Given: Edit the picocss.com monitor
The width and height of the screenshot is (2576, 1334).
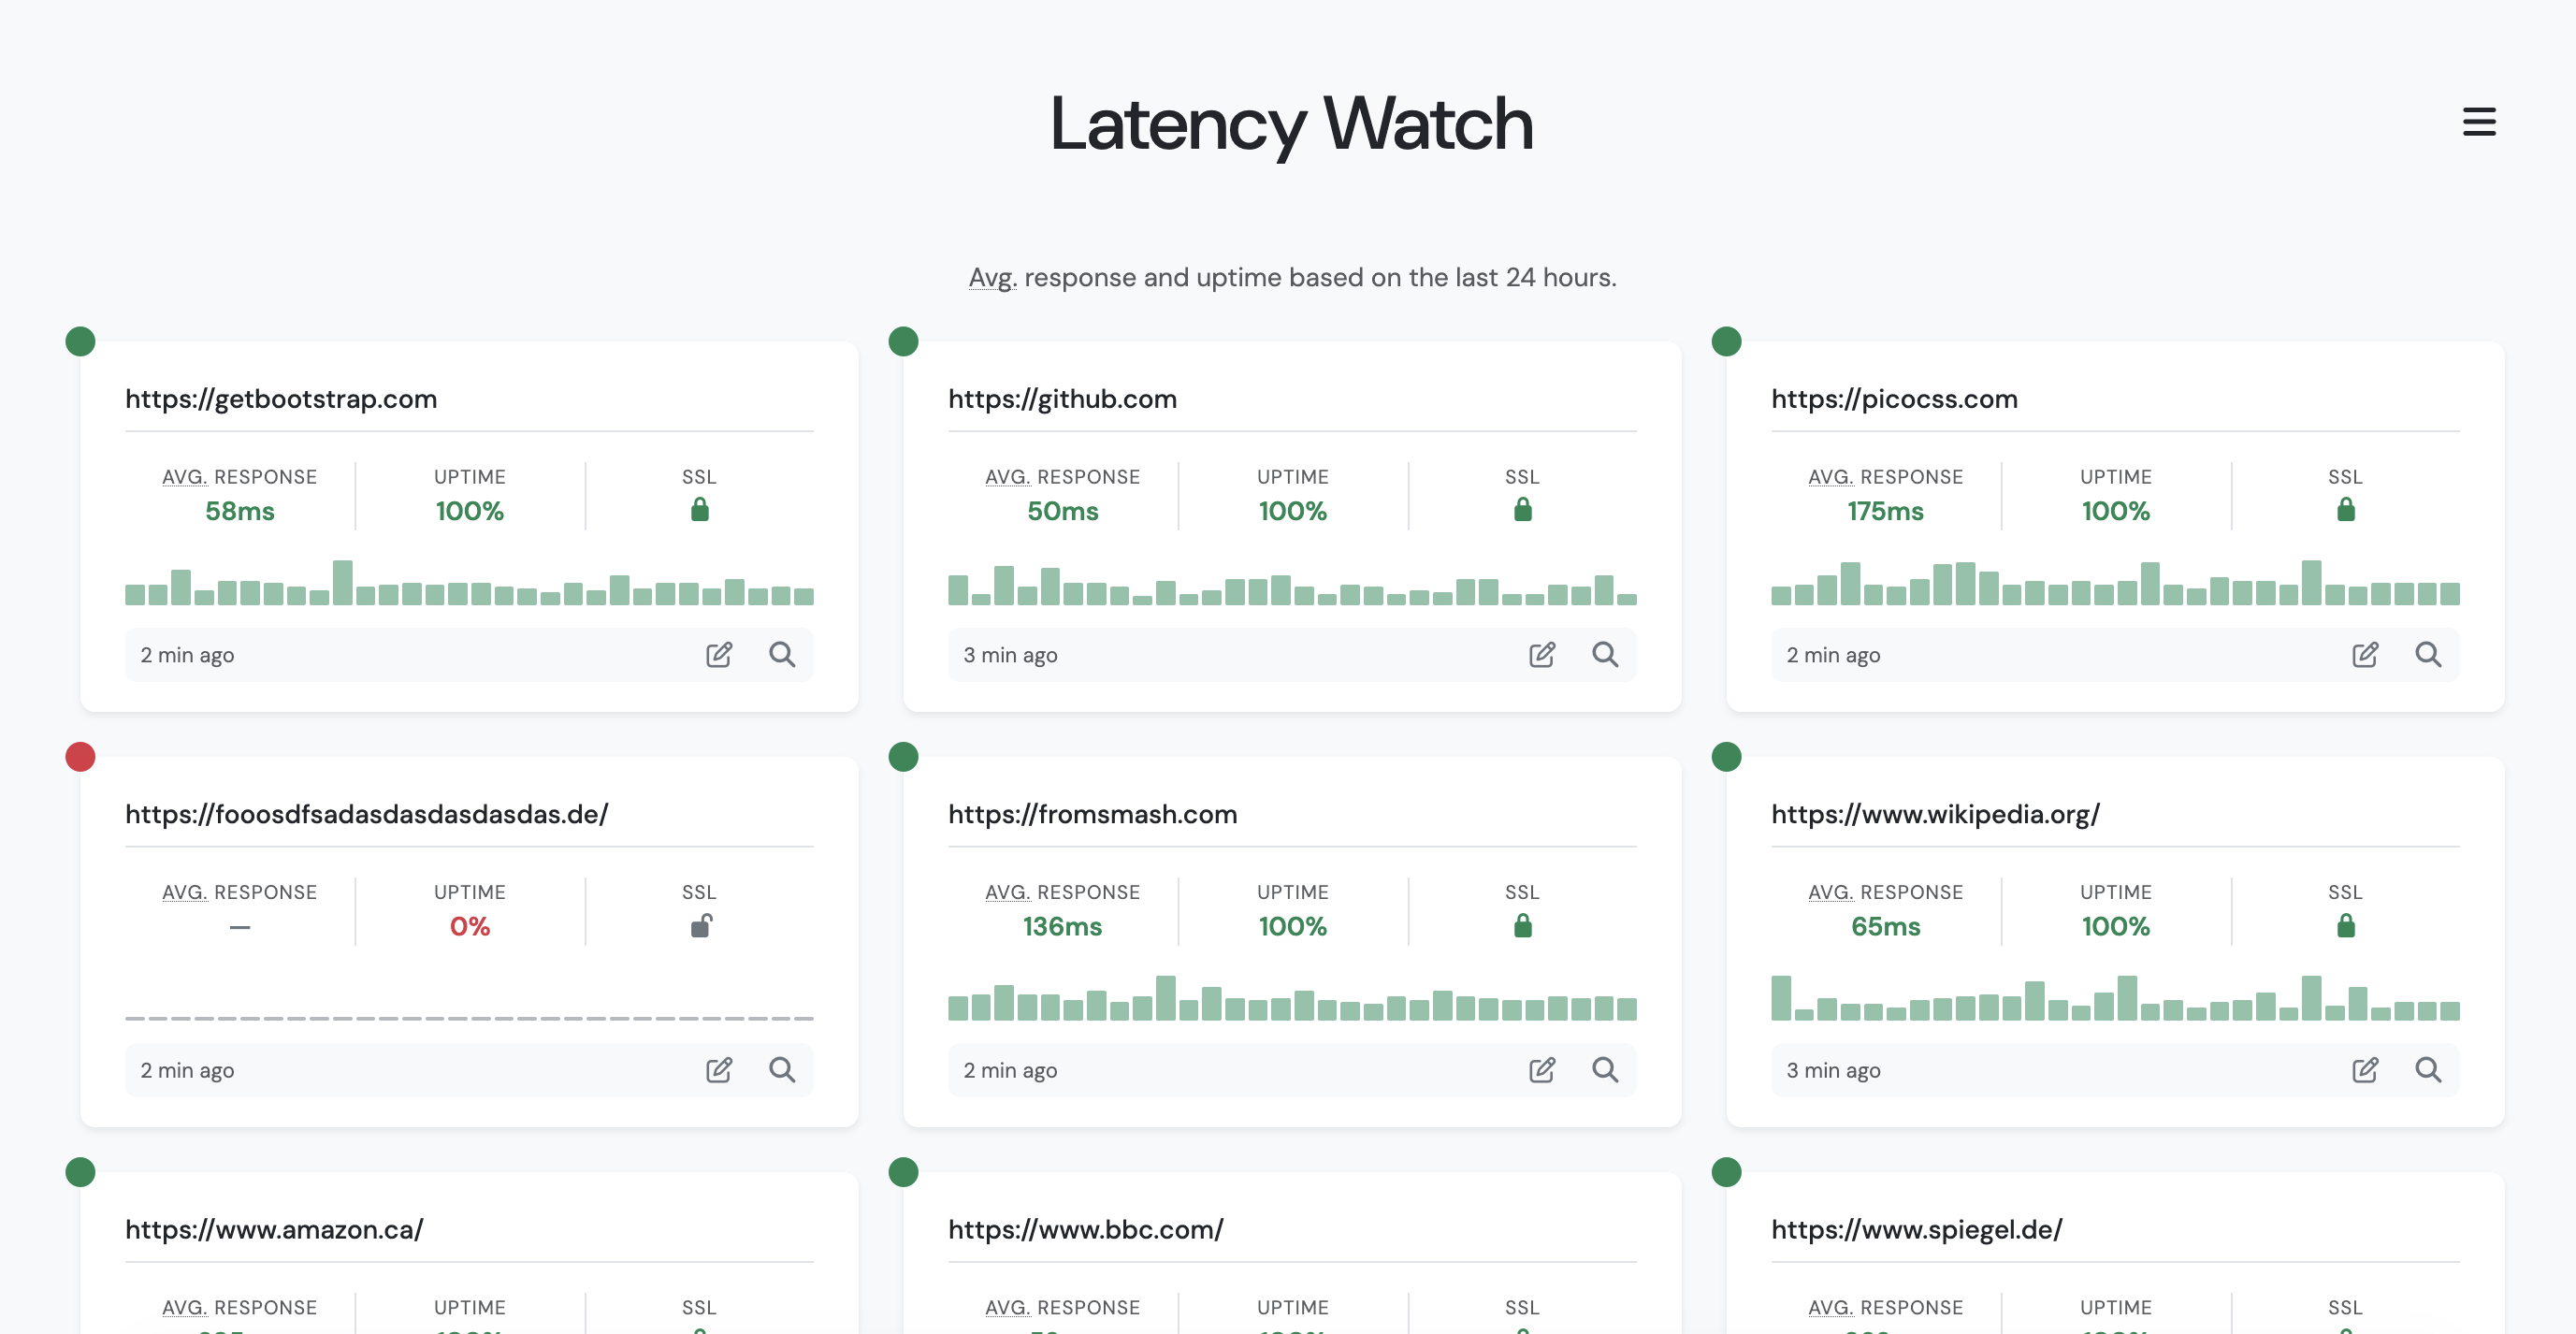Looking at the screenshot, I should pos(2365,654).
